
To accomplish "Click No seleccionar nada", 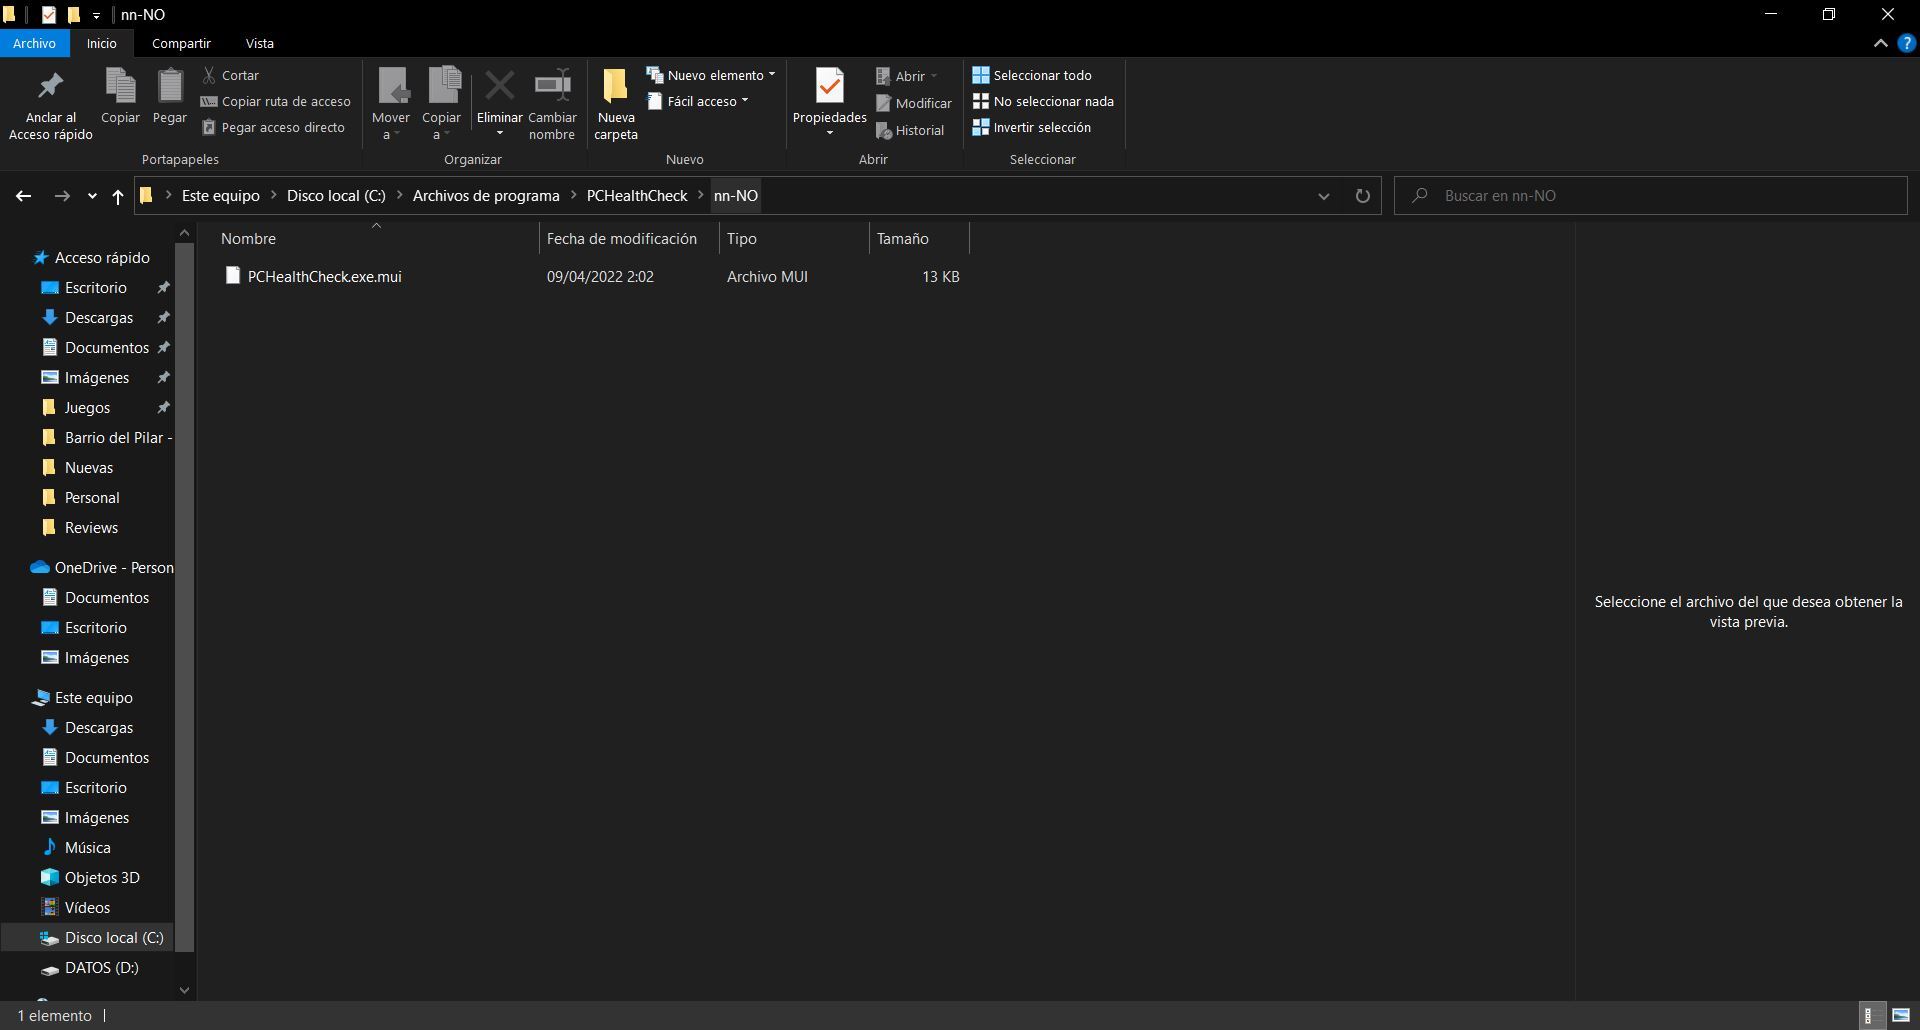I will point(1043,101).
